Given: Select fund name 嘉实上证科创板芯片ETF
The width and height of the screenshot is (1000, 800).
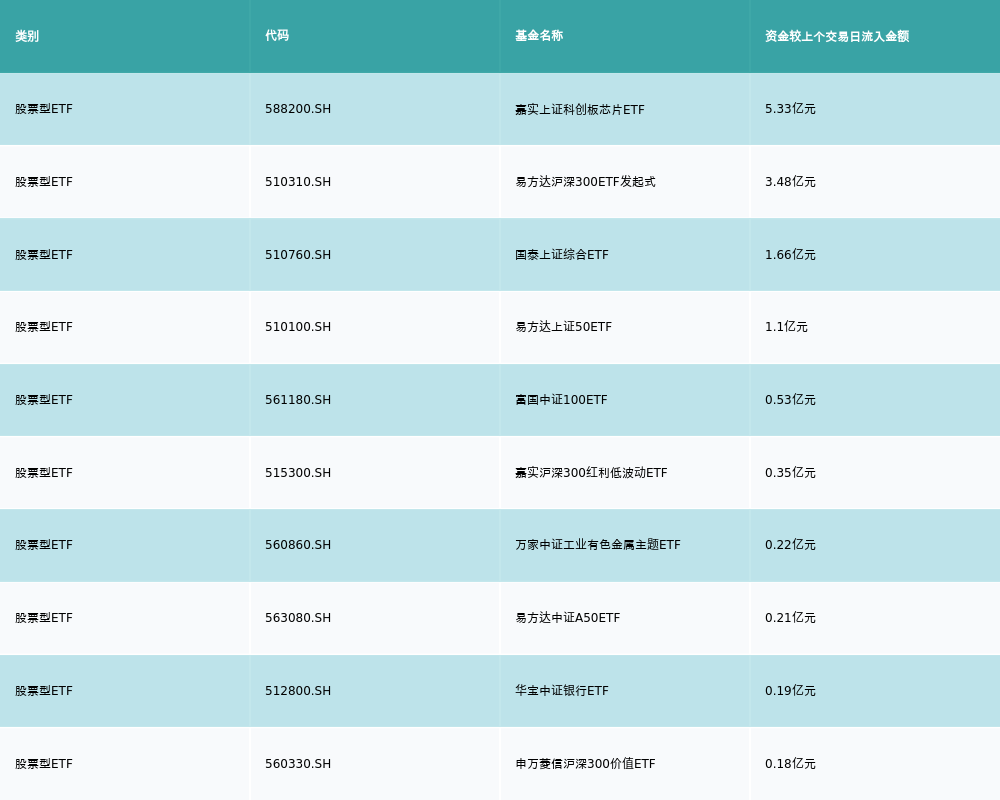Looking at the screenshot, I should point(580,110).
